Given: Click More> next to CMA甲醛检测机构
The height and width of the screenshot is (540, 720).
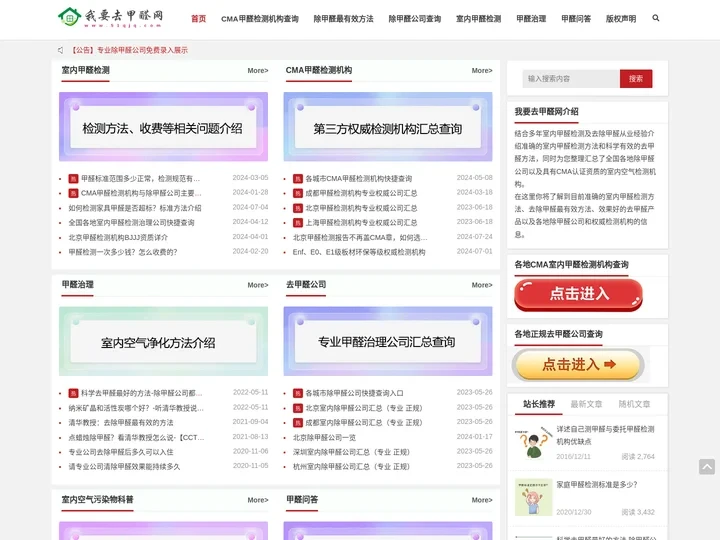Looking at the screenshot, I should click(x=482, y=71).
